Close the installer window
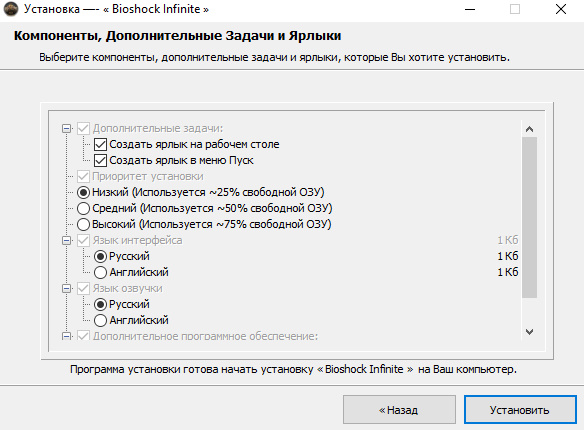The width and height of the screenshot is (584, 430). click(x=561, y=9)
